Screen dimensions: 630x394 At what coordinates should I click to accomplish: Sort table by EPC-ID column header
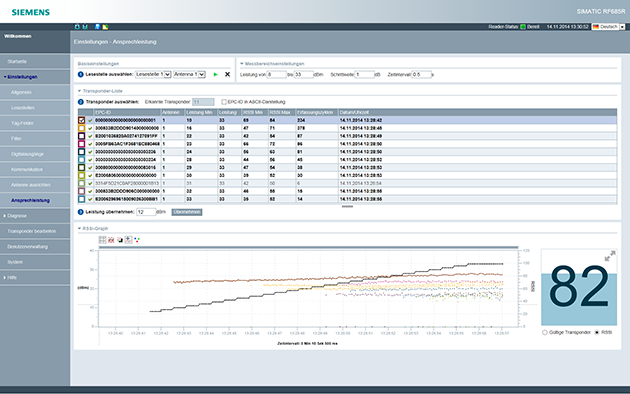pos(127,112)
